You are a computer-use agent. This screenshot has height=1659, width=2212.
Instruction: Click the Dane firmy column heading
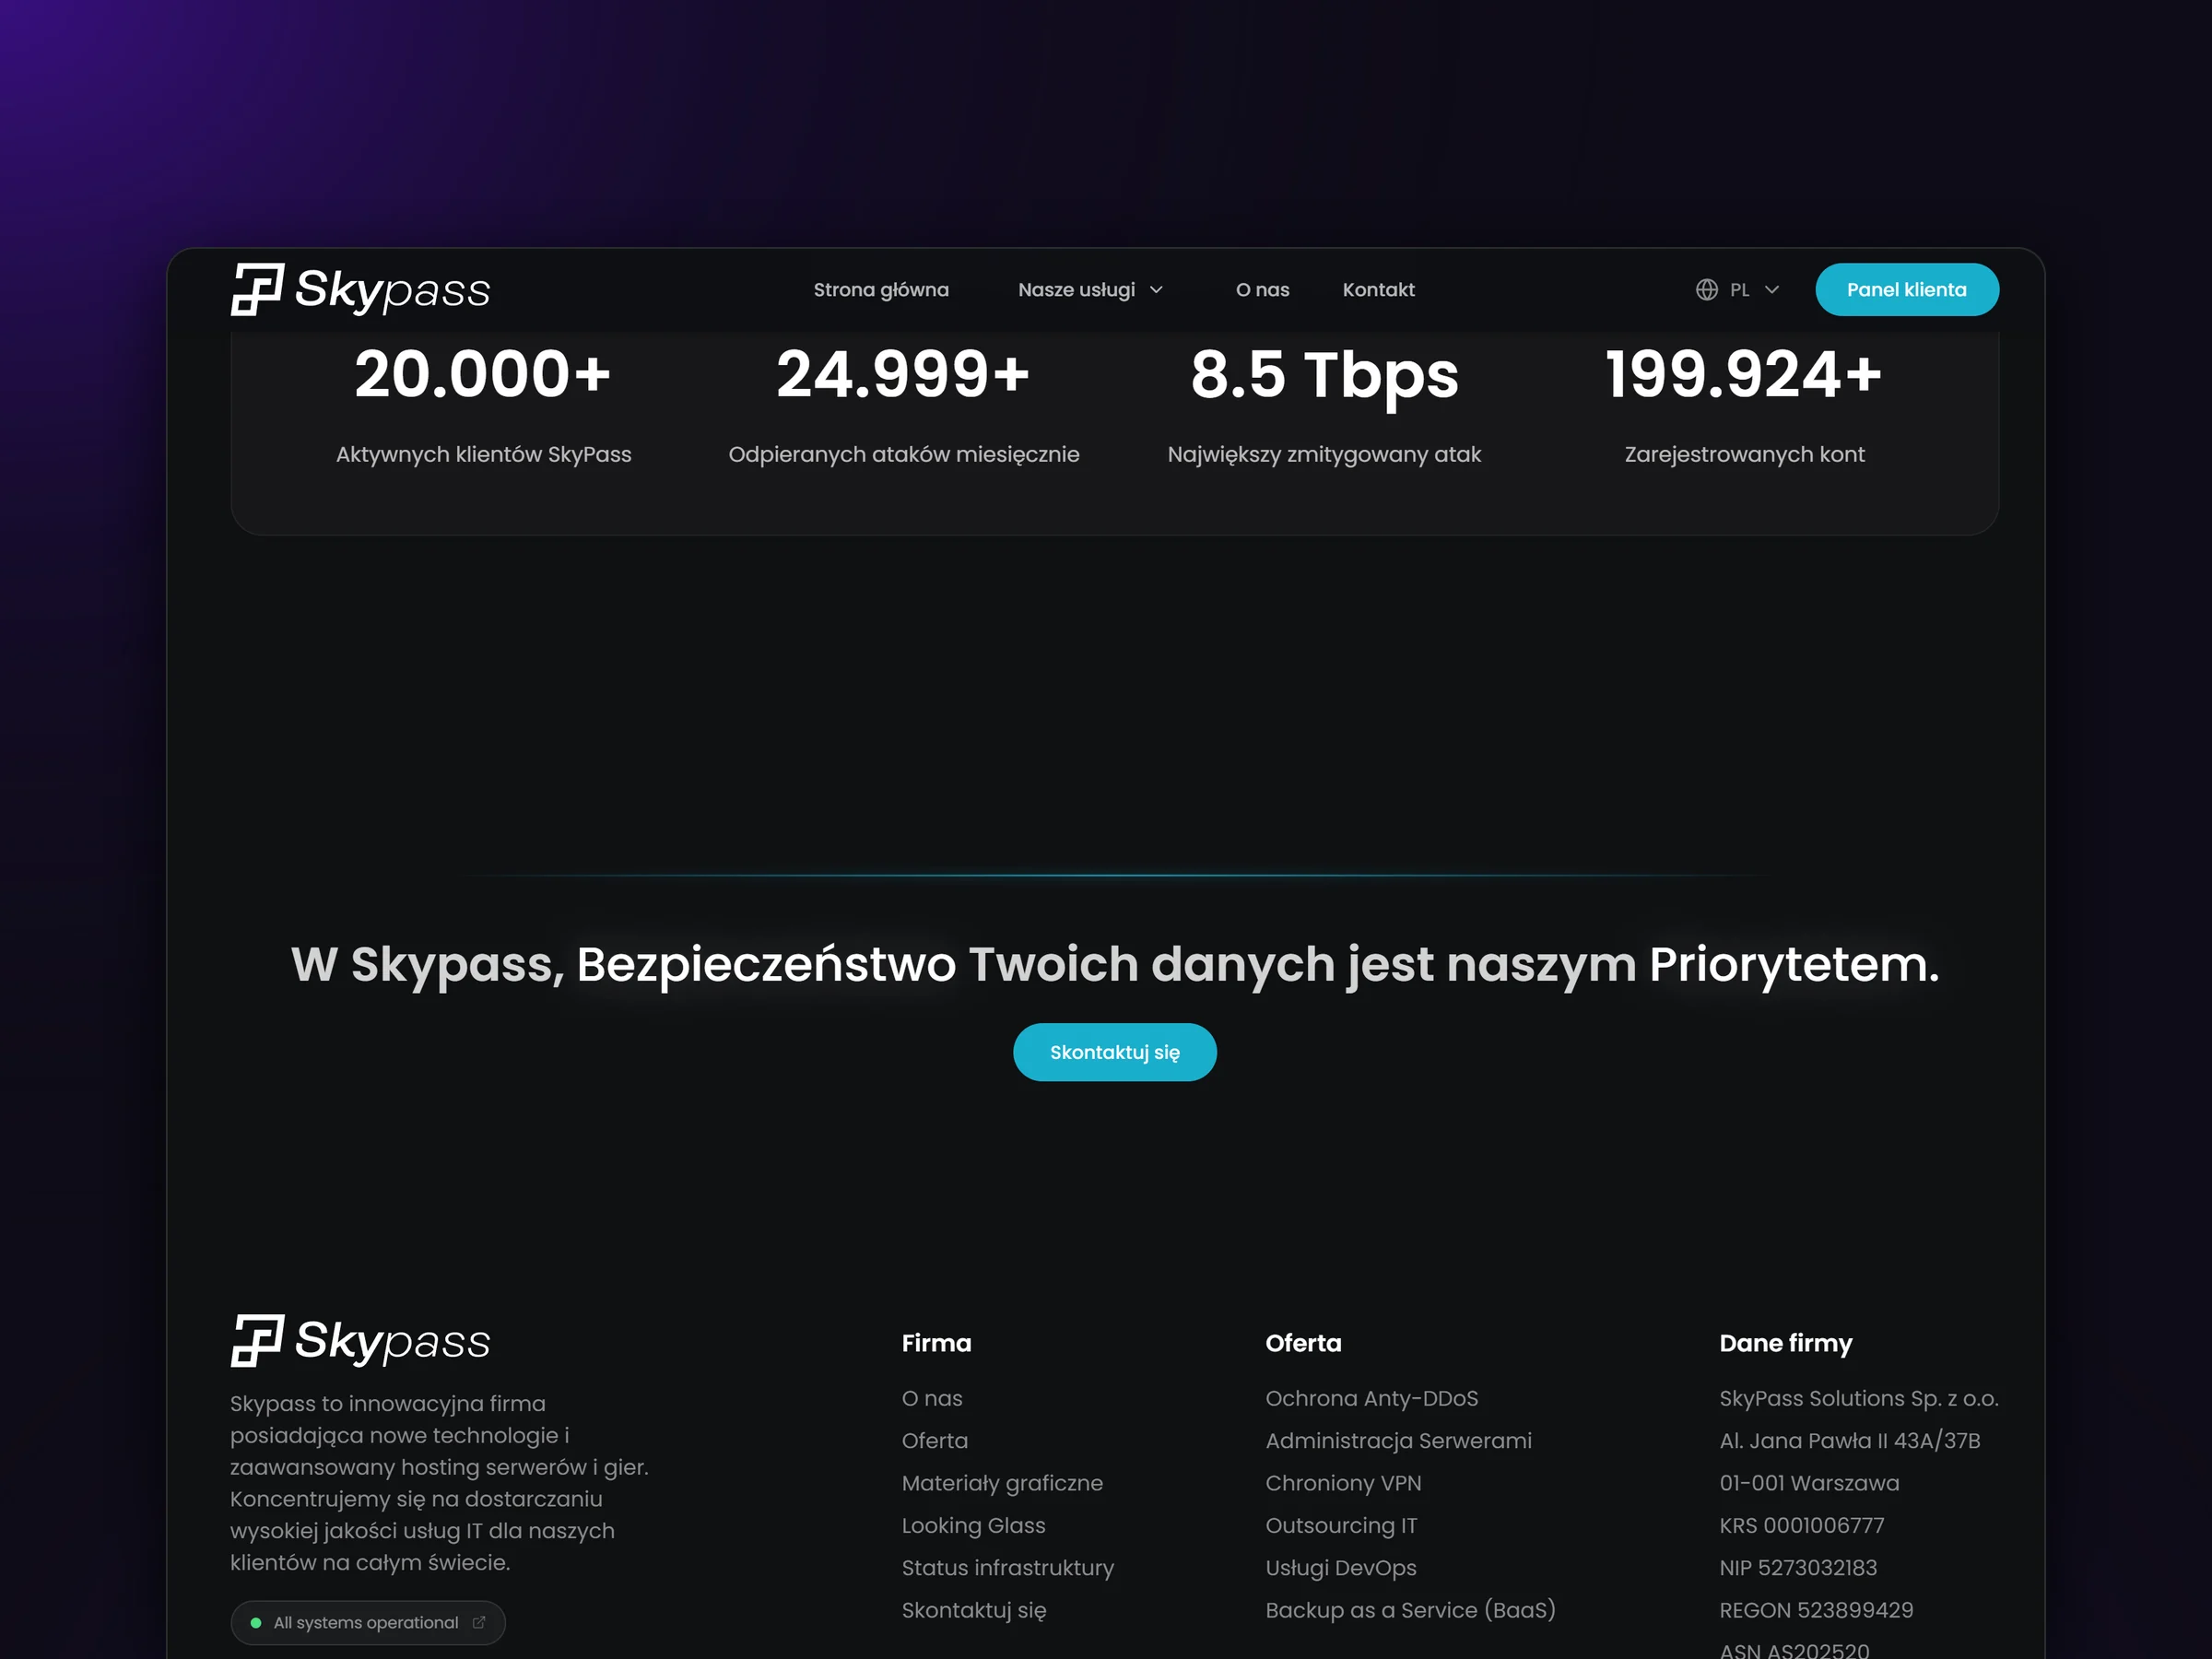1785,1343
